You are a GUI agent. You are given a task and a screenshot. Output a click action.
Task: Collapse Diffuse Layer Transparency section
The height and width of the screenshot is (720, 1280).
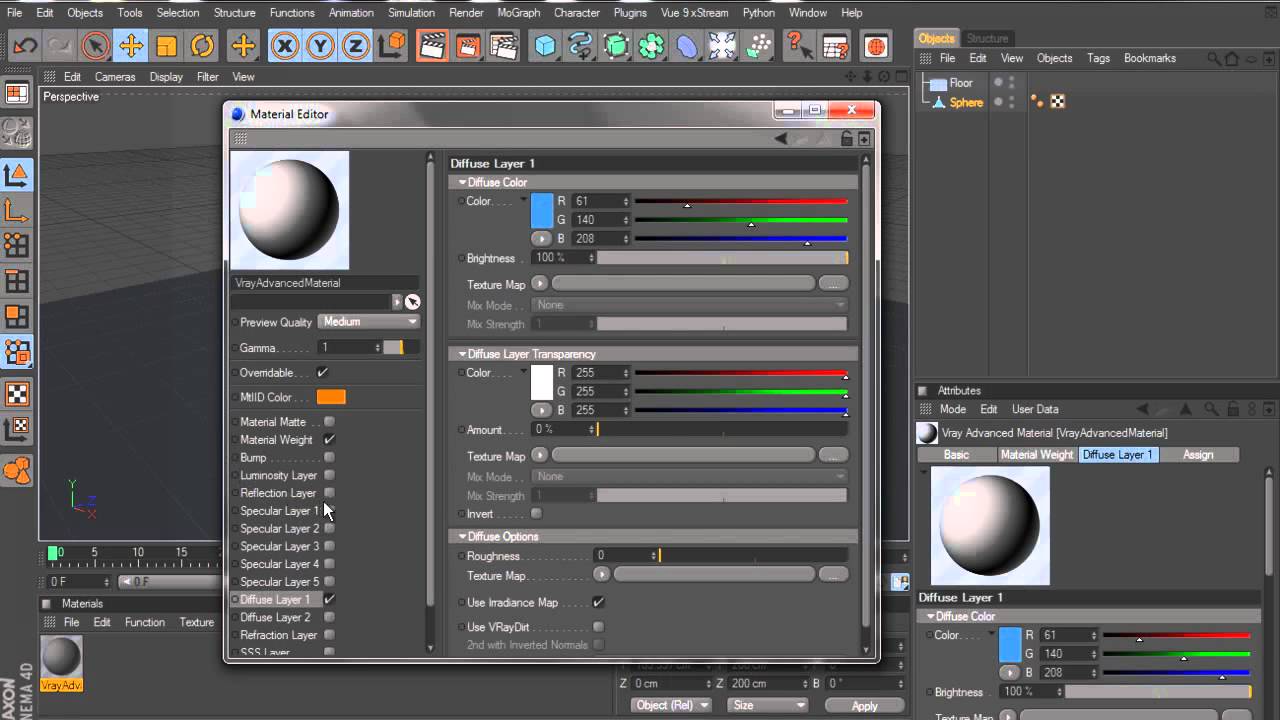click(x=463, y=354)
